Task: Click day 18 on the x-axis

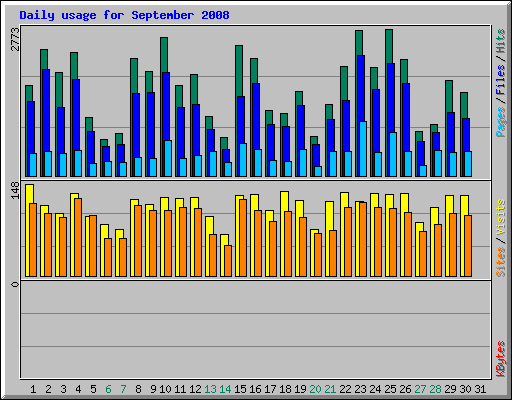Action: point(285,389)
